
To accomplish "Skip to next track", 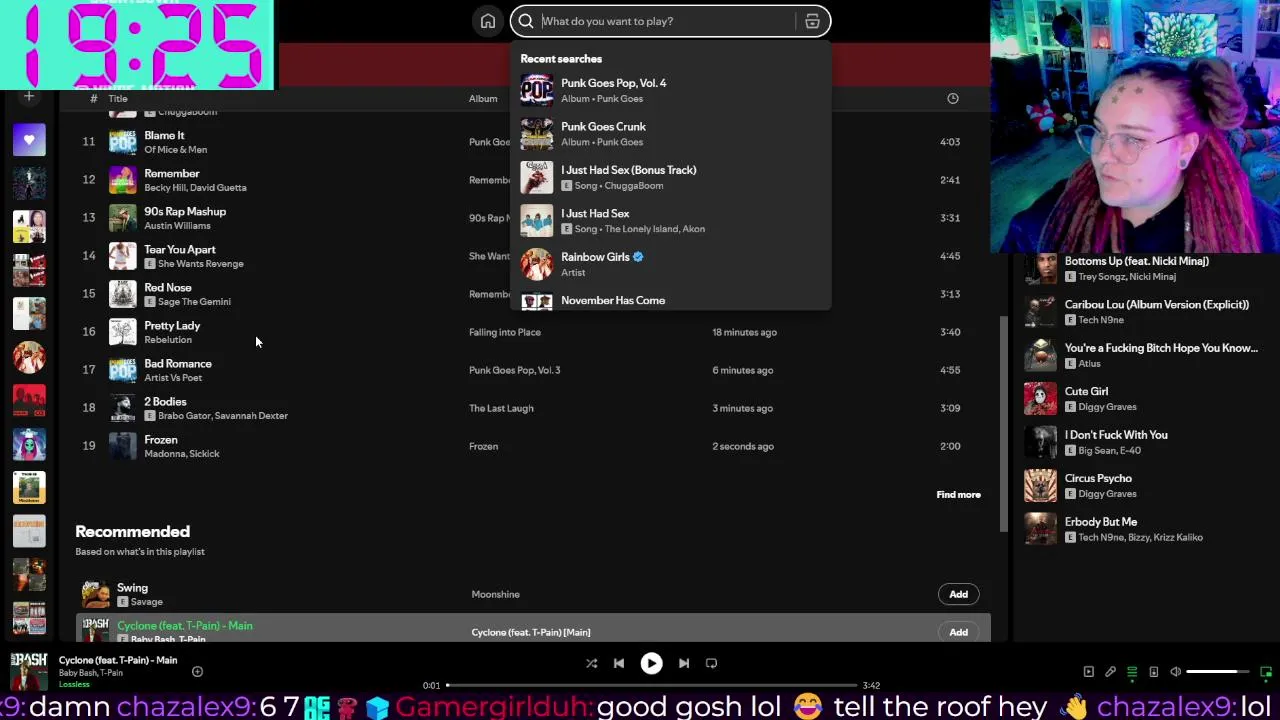I will pyautogui.click(x=684, y=663).
